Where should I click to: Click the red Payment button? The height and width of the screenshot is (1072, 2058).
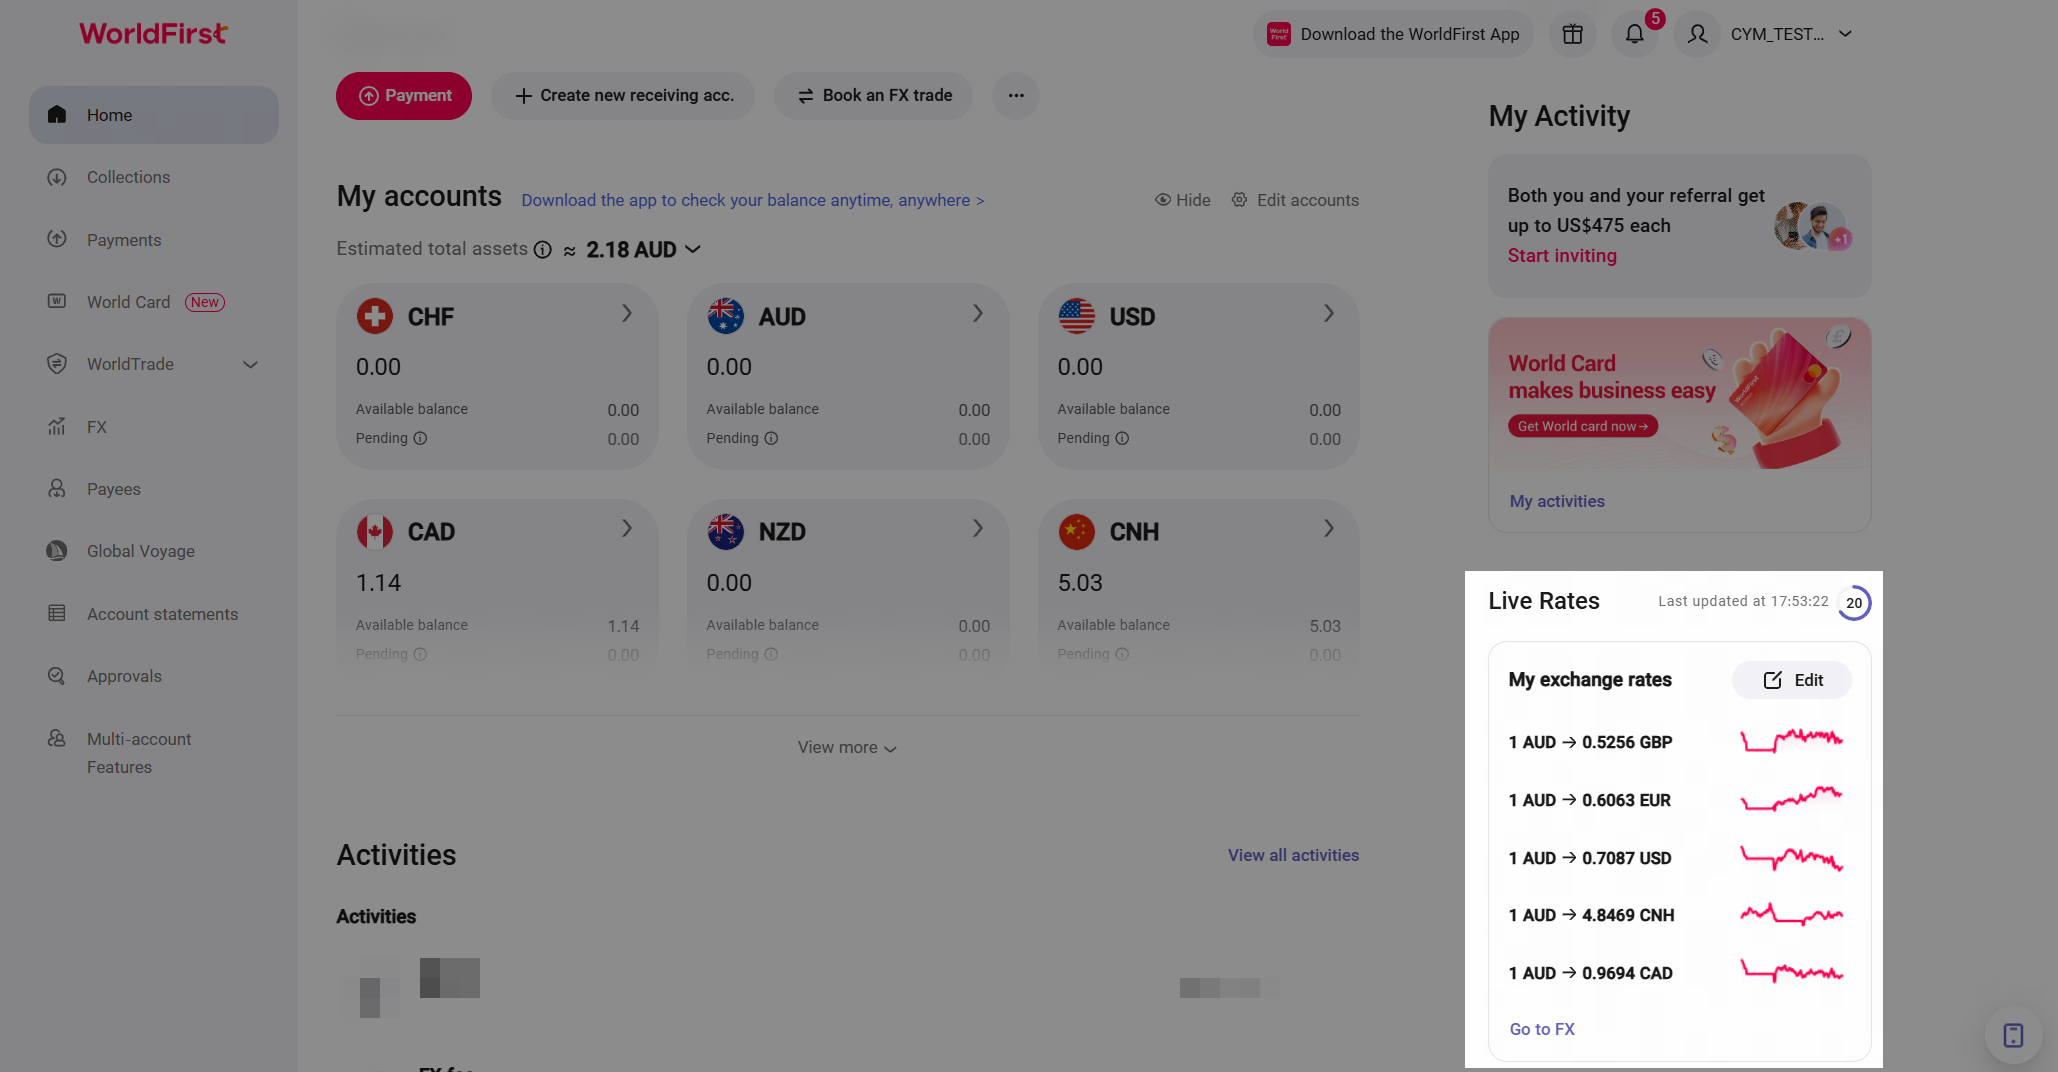pos(404,96)
